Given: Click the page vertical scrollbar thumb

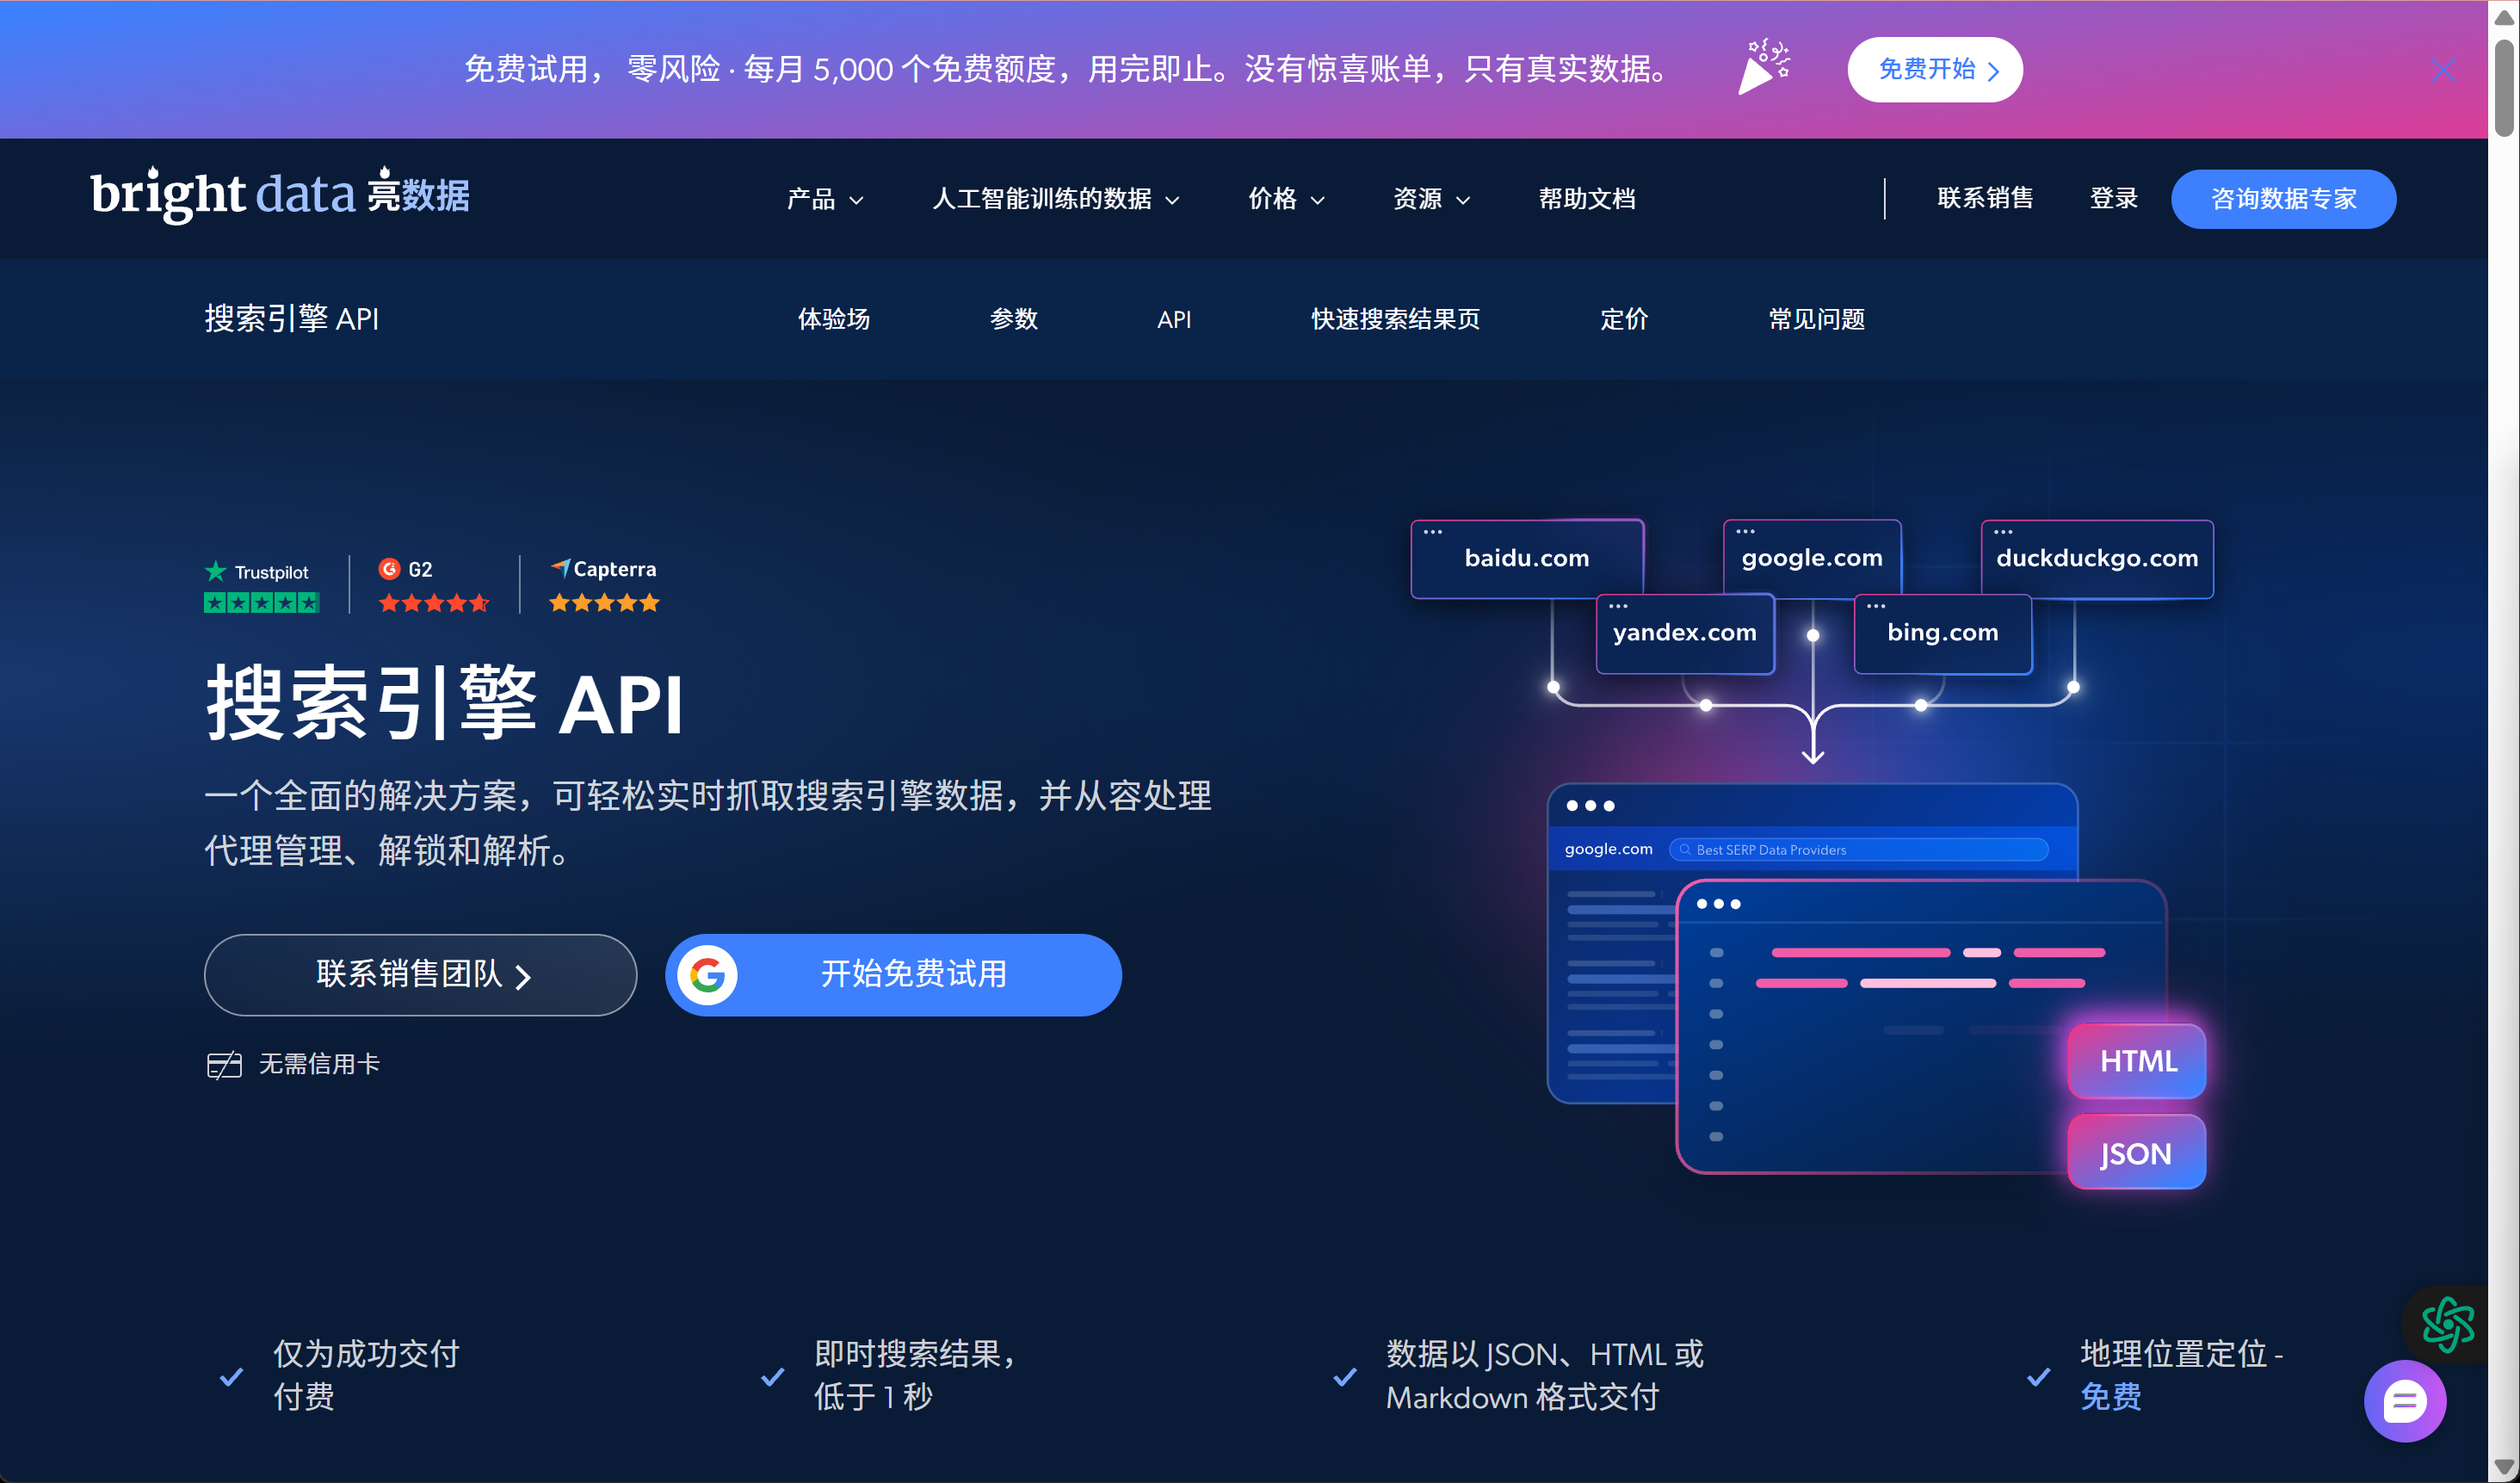Looking at the screenshot, I should tap(2504, 88).
